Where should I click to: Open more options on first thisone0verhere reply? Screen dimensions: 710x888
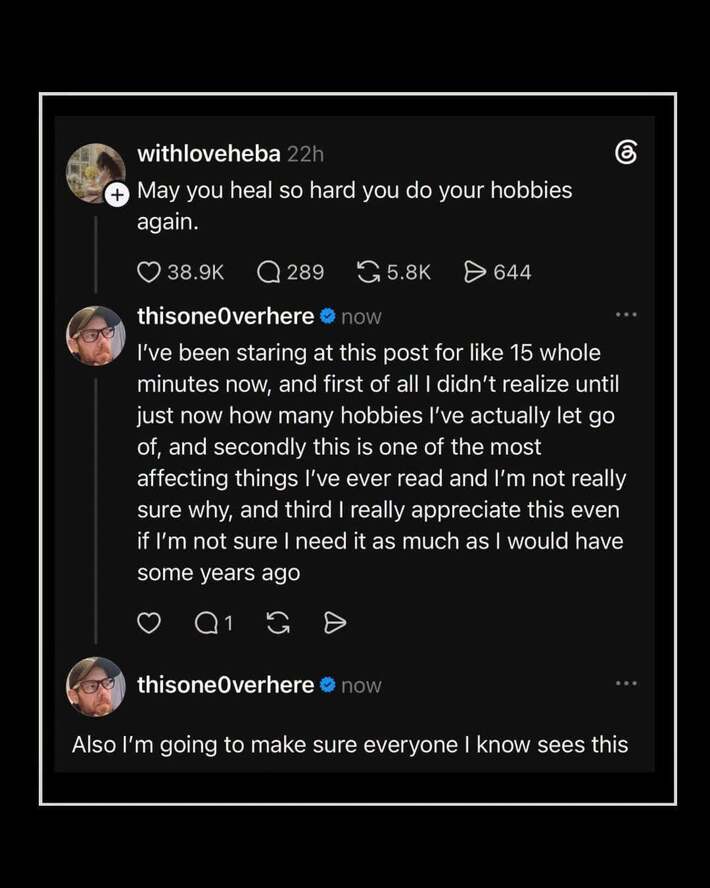(626, 315)
